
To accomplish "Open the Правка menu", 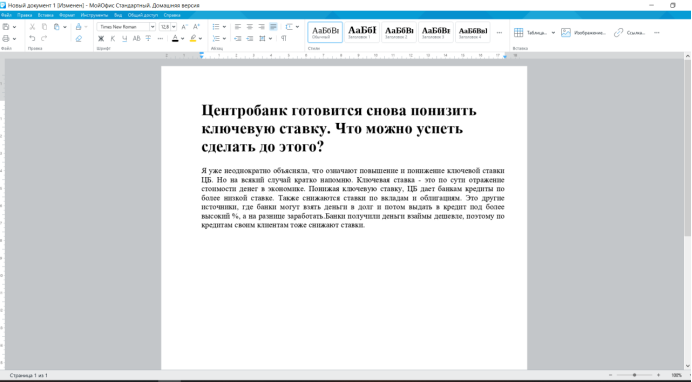I will [25, 15].
